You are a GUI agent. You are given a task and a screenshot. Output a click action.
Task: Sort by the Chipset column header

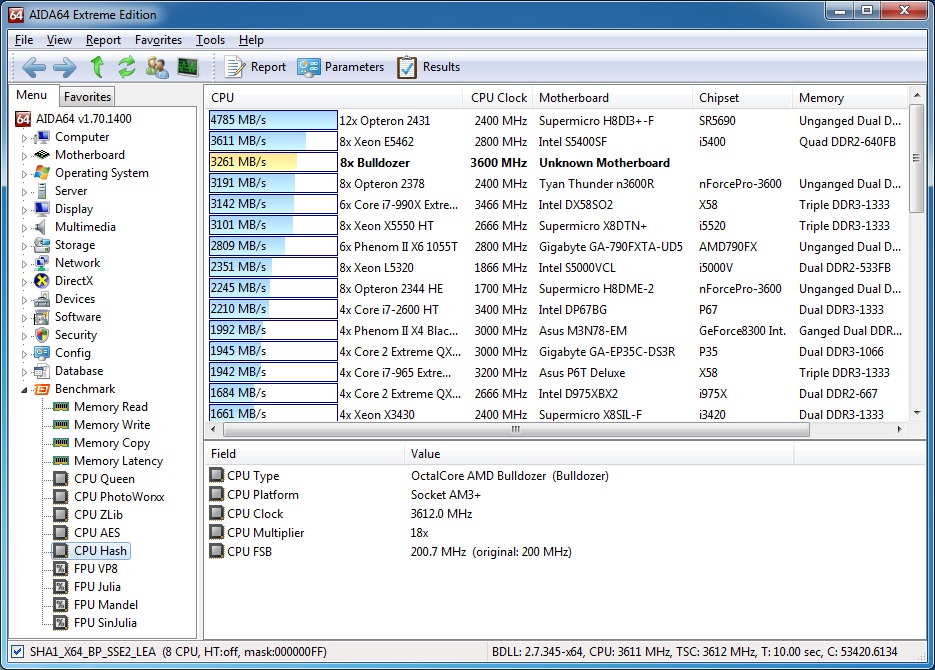coord(742,98)
